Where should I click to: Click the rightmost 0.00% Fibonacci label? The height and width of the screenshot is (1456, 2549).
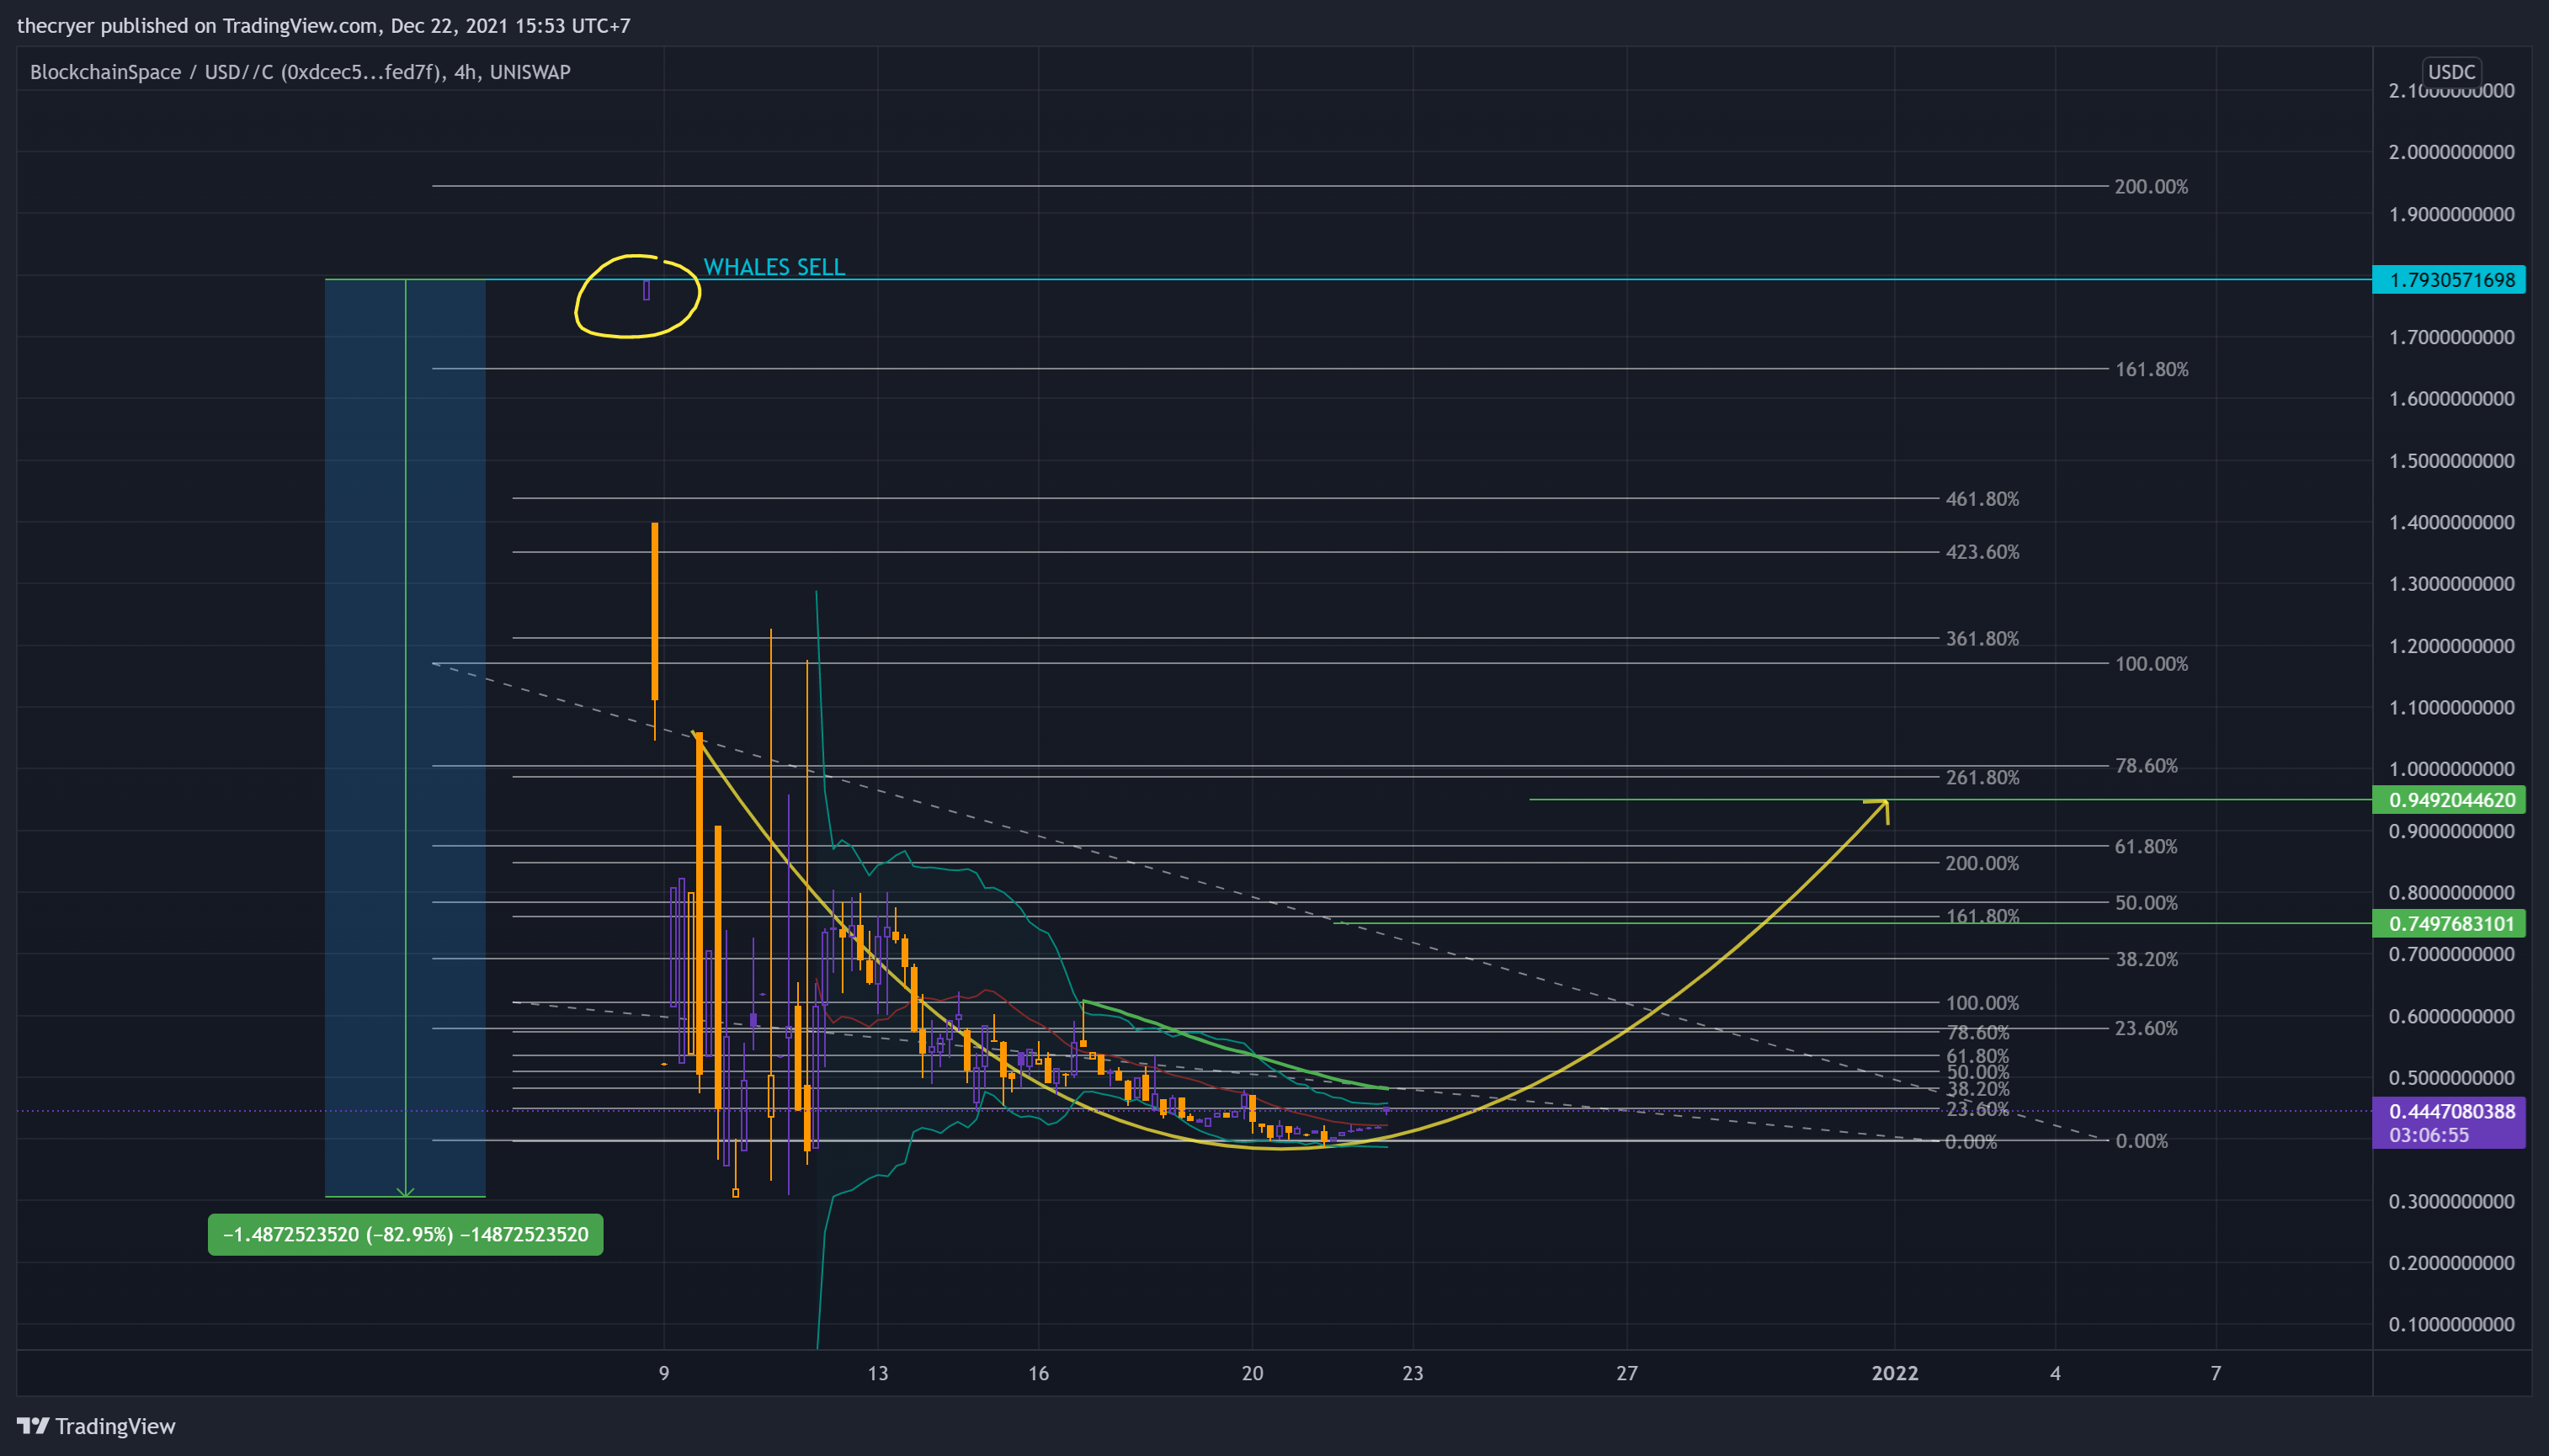coord(2142,1142)
